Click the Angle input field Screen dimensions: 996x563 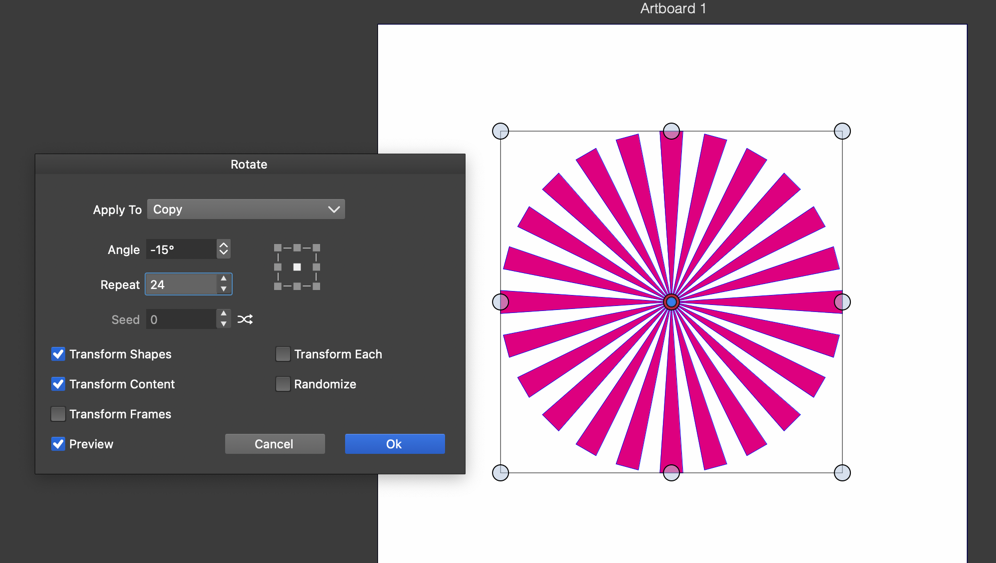tap(181, 249)
